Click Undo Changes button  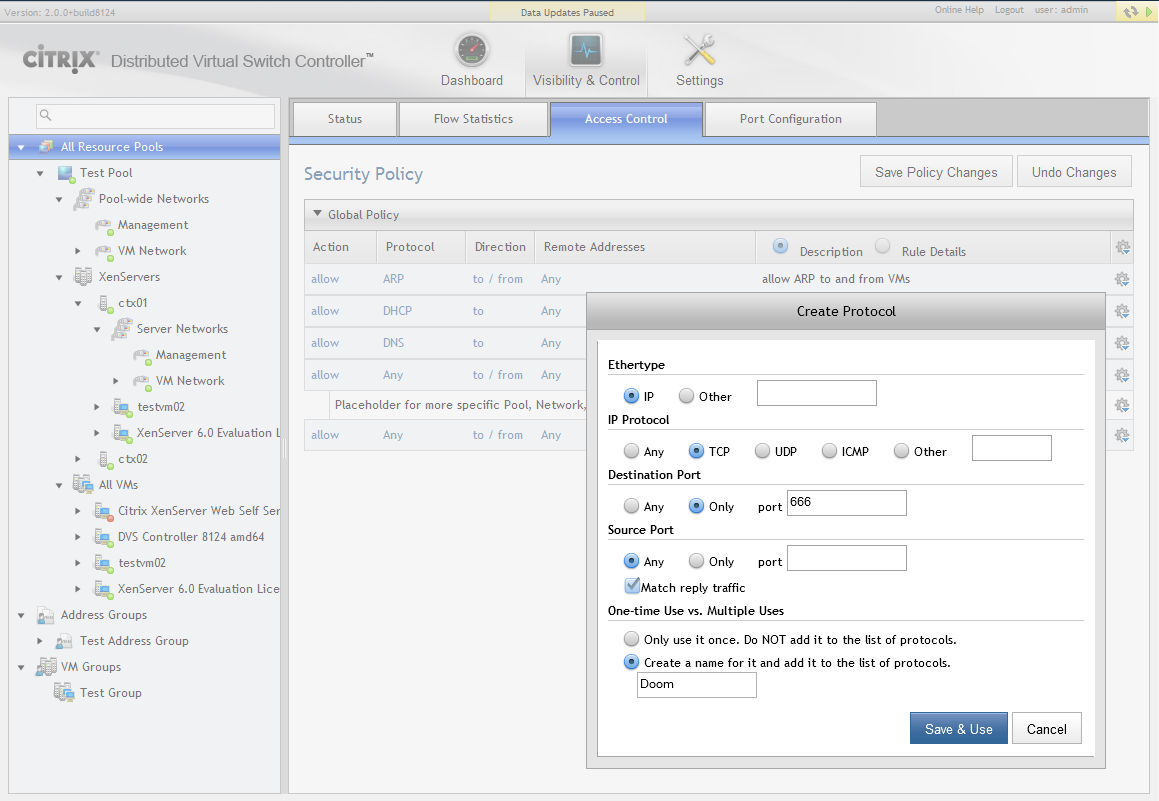tap(1074, 171)
